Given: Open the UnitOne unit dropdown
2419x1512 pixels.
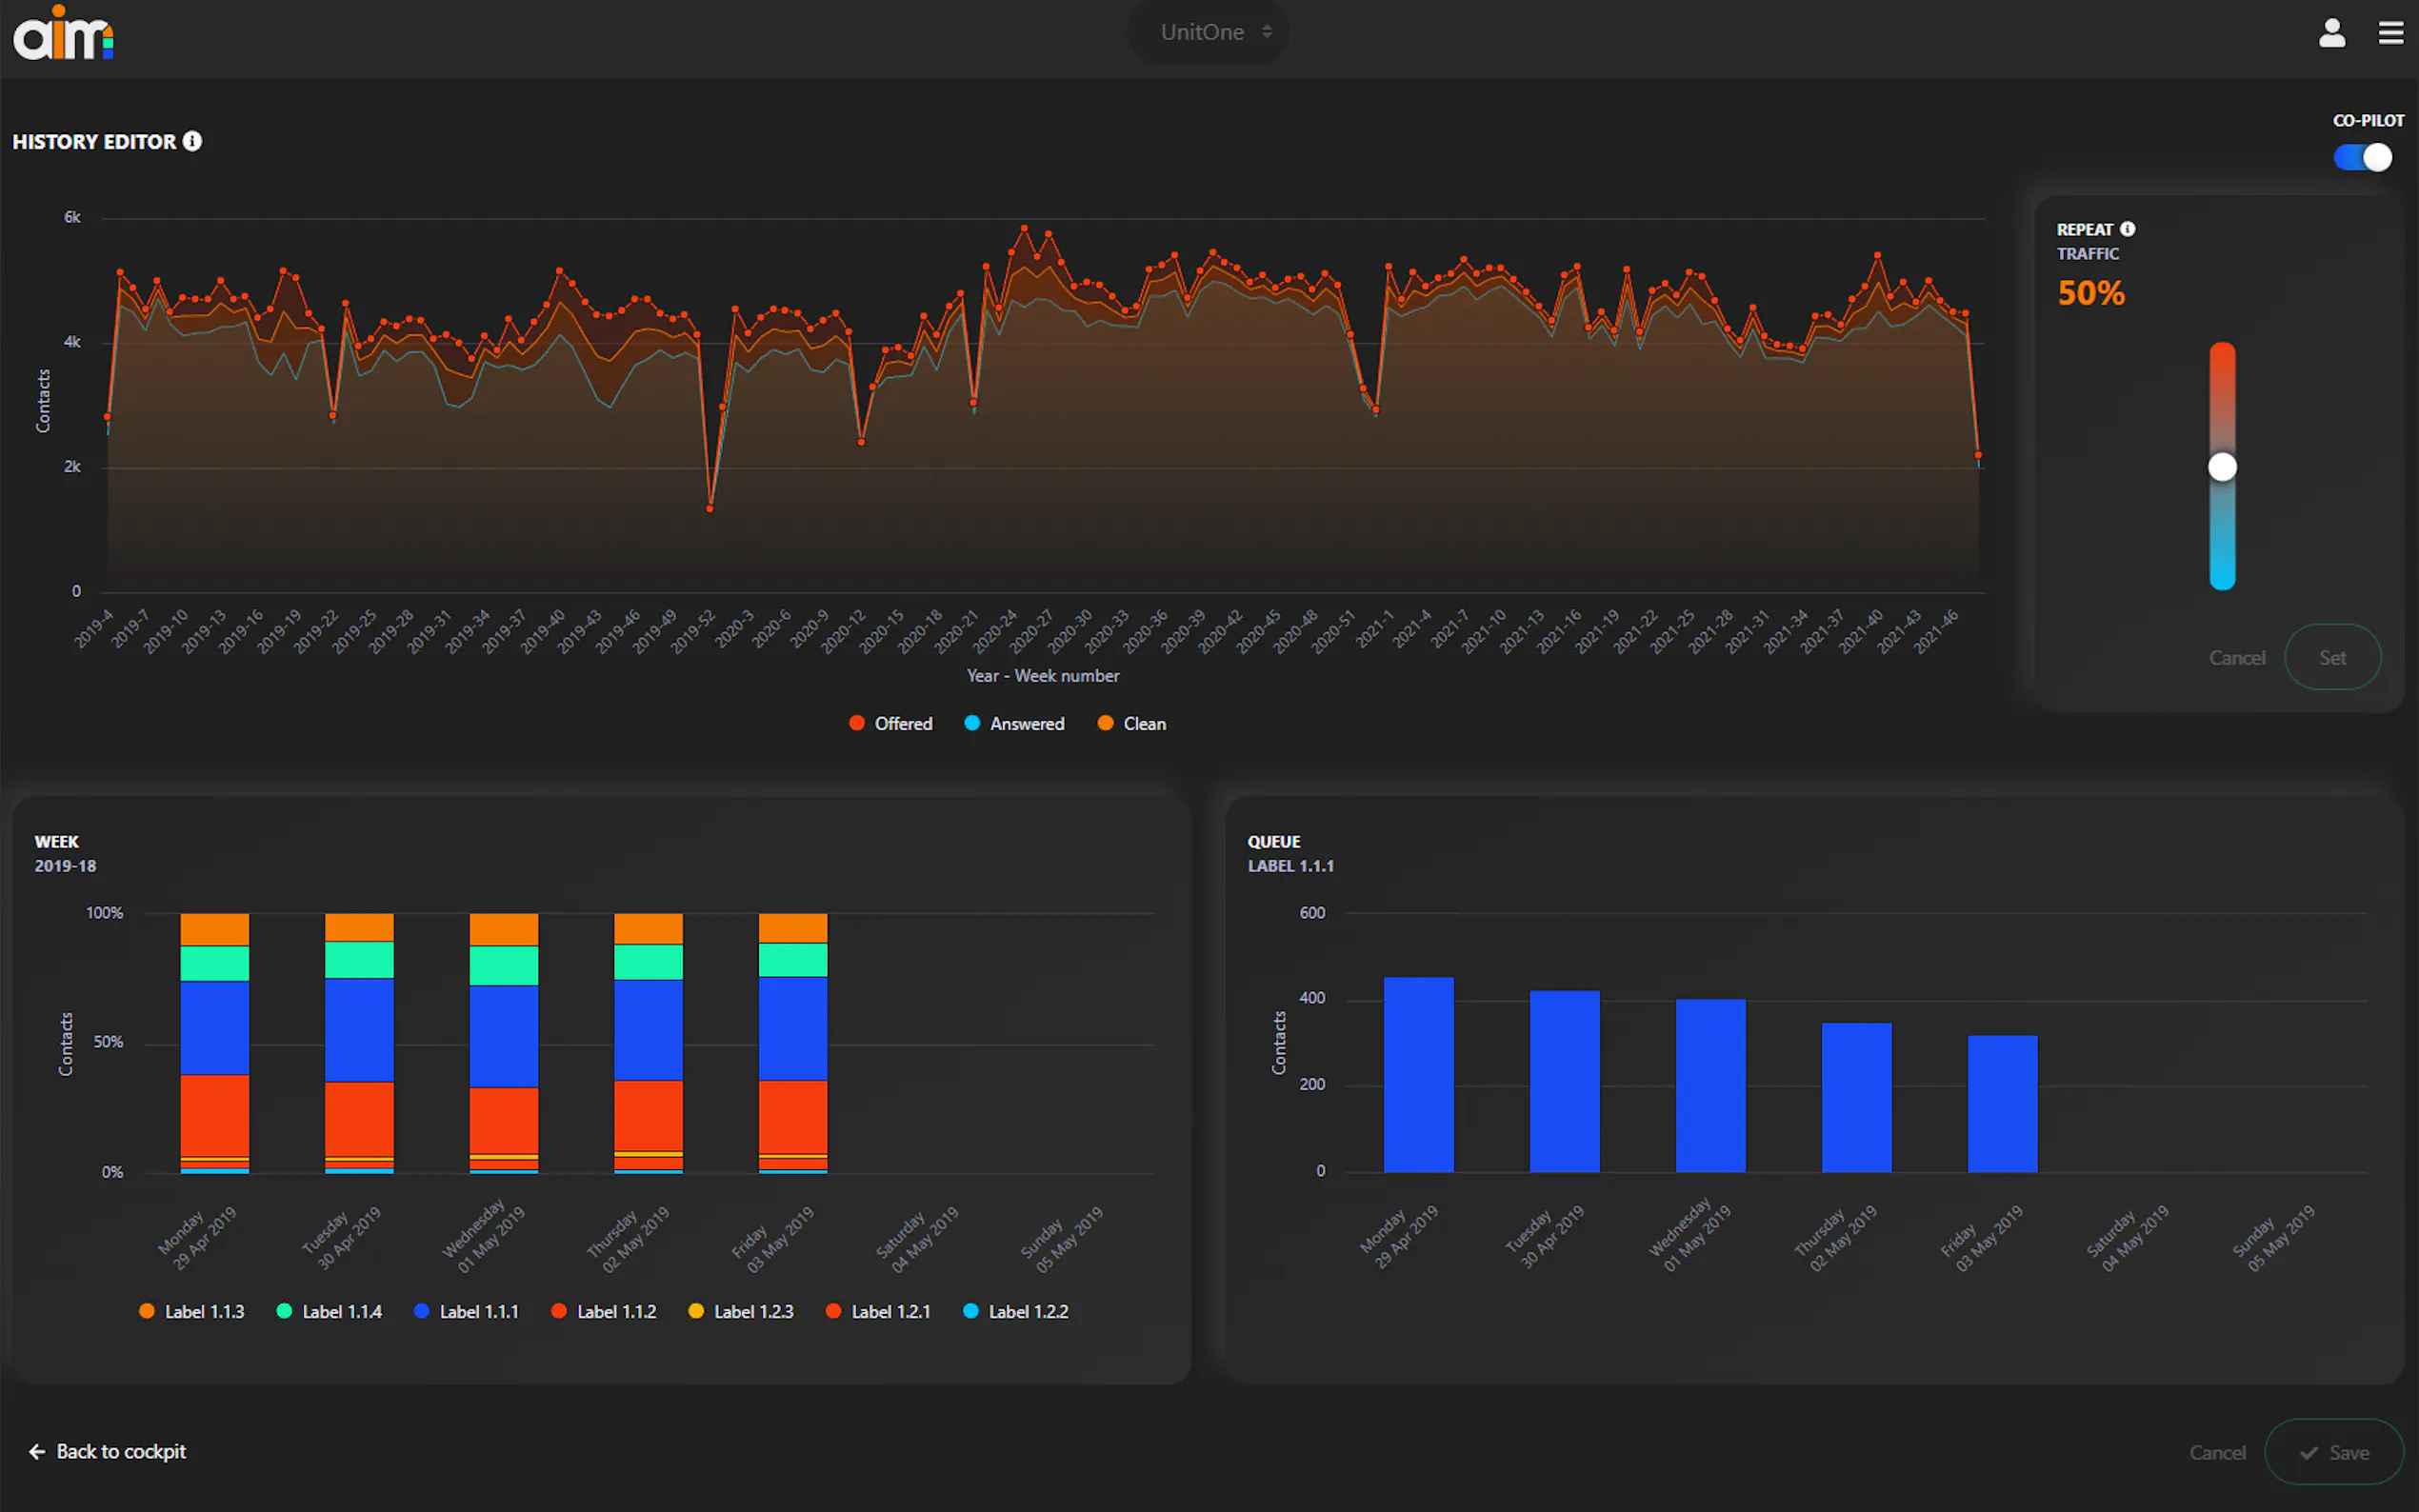Looking at the screenshot, I should pyautogui.click(x=1202, y=32).
